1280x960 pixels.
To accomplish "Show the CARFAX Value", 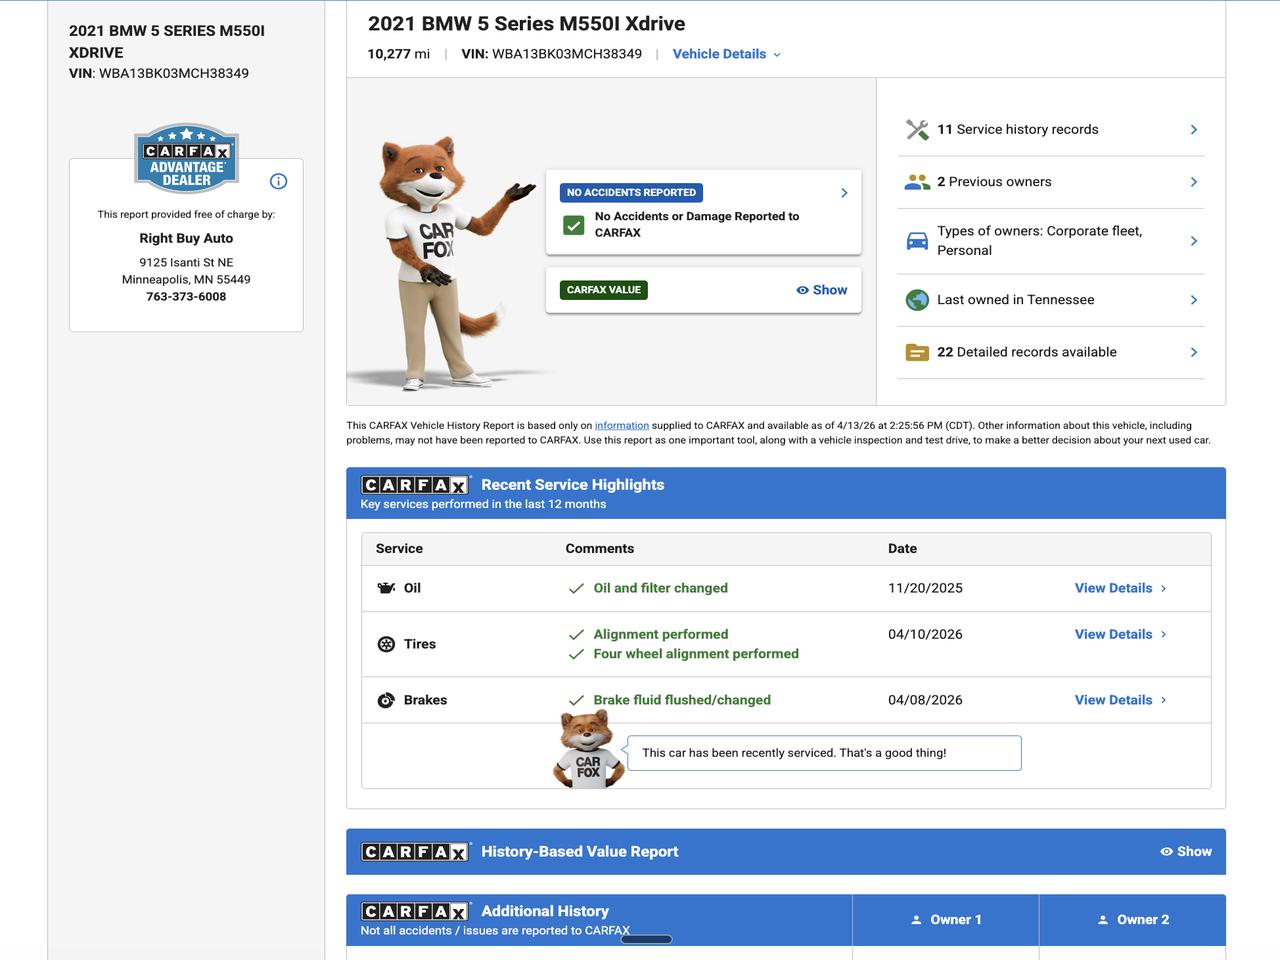I will point(821,290).
